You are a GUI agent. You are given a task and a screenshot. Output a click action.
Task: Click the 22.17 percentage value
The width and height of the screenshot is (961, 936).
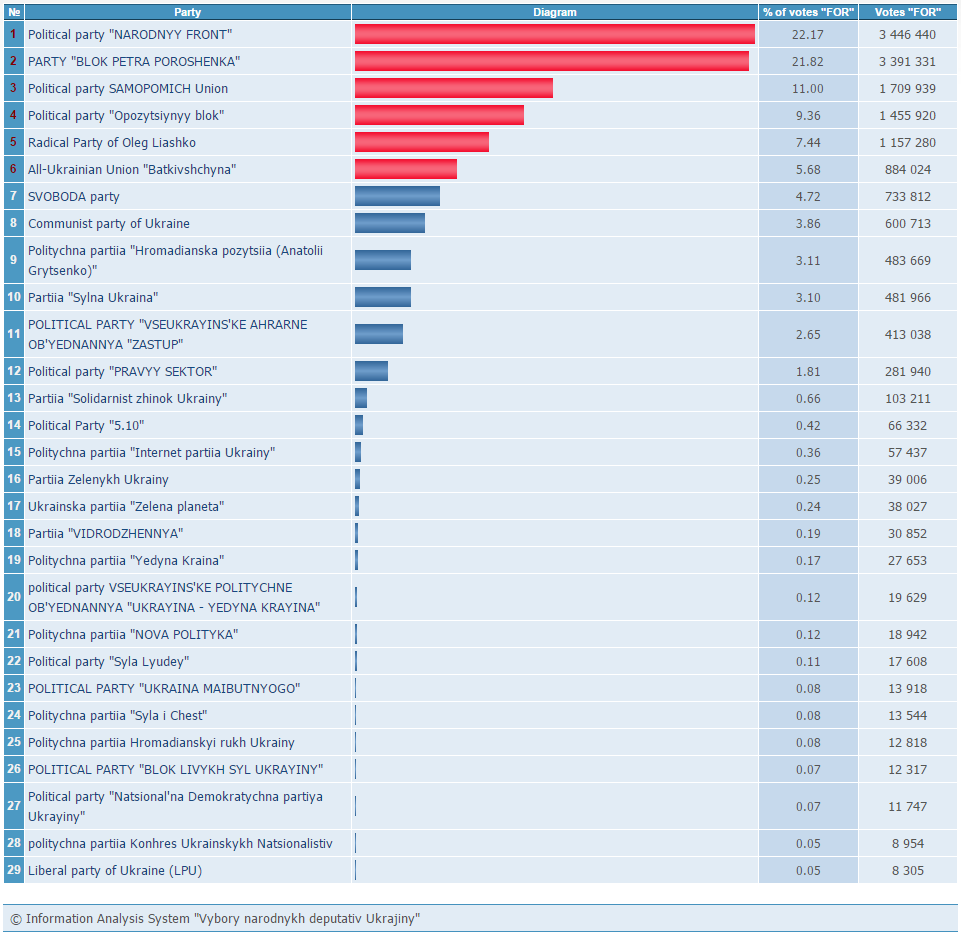coord(808,34)
